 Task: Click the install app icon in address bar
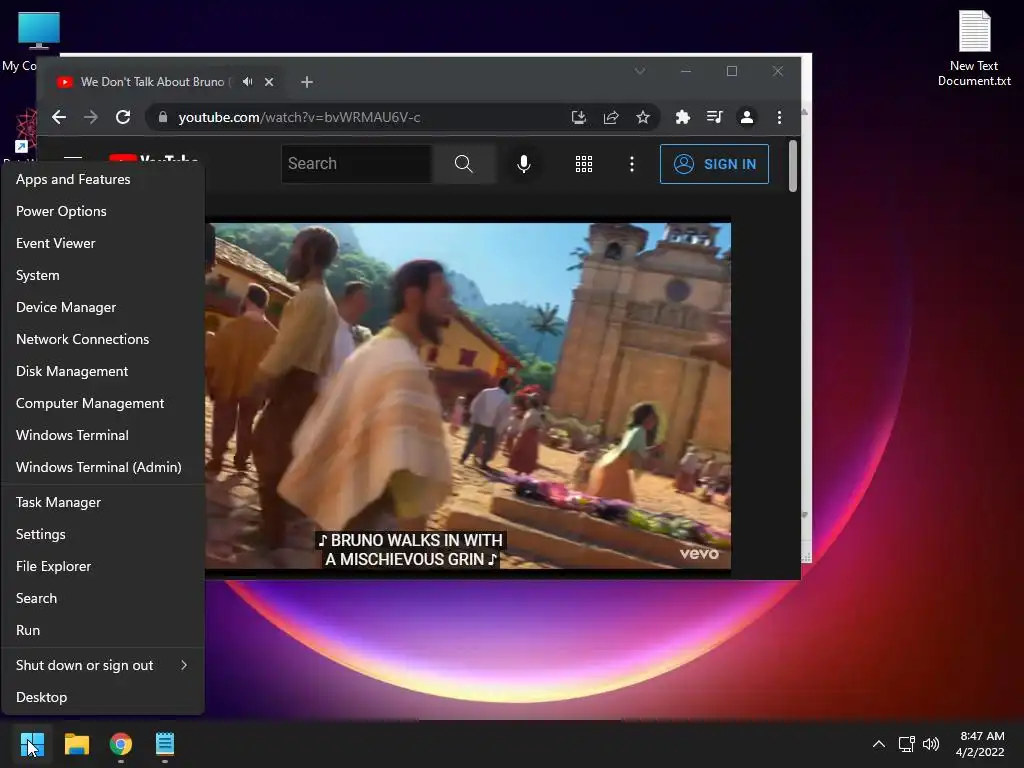tap(578, 117)
